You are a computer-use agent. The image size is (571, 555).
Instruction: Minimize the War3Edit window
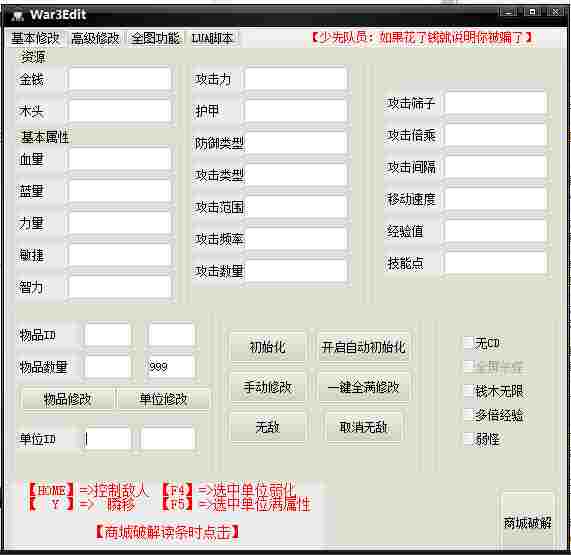508,12
